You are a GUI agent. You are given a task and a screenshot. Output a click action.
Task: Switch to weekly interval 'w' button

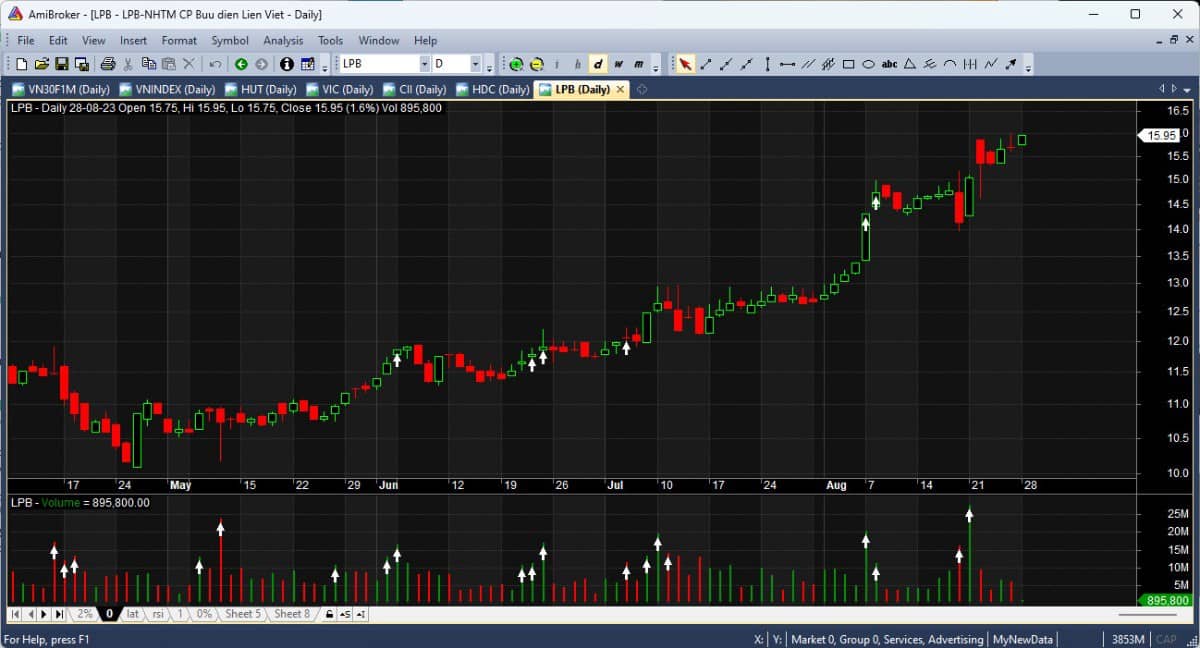[618, 64]
